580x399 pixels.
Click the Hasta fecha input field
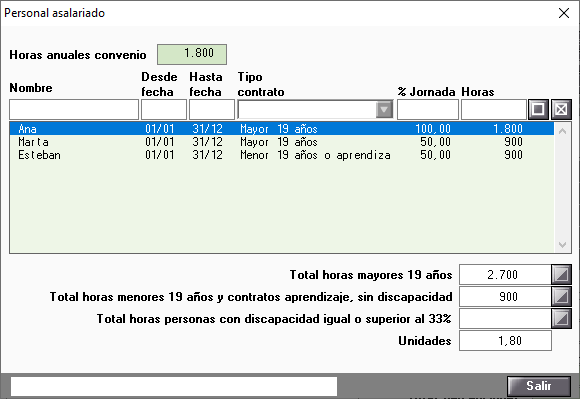[212, 109]
